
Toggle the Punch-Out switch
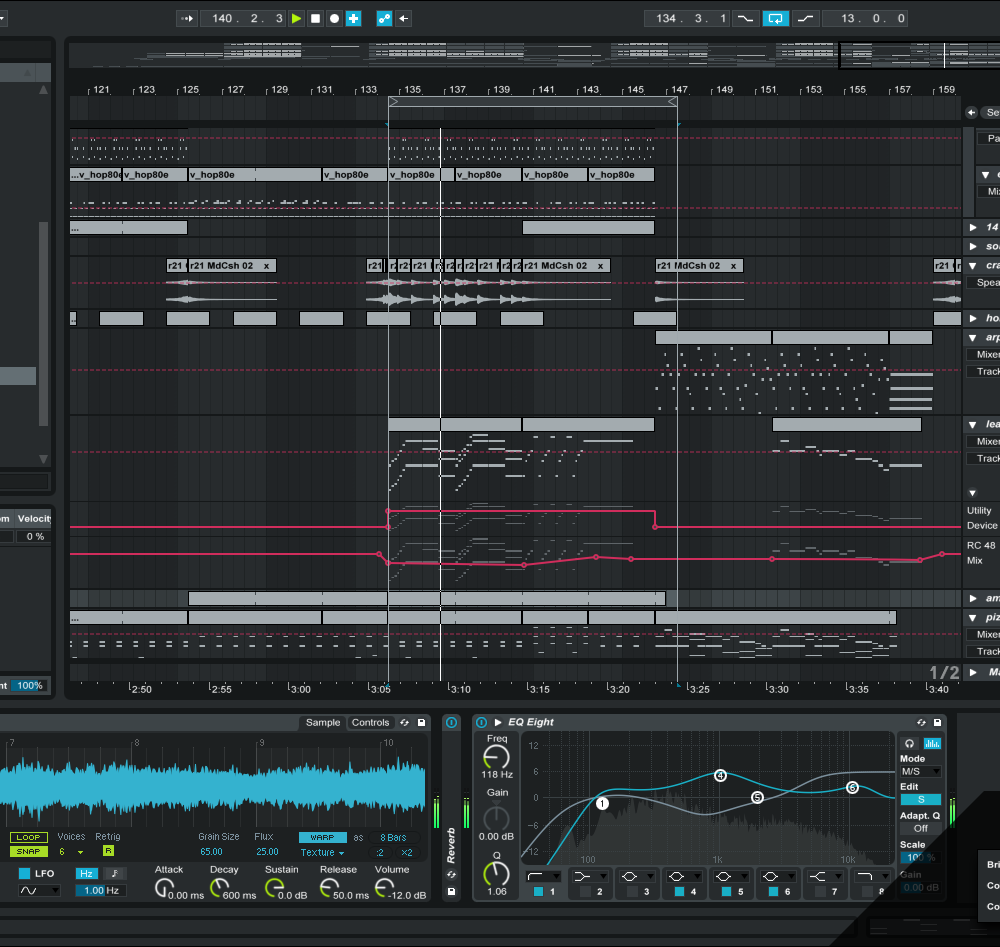(805, 18)
